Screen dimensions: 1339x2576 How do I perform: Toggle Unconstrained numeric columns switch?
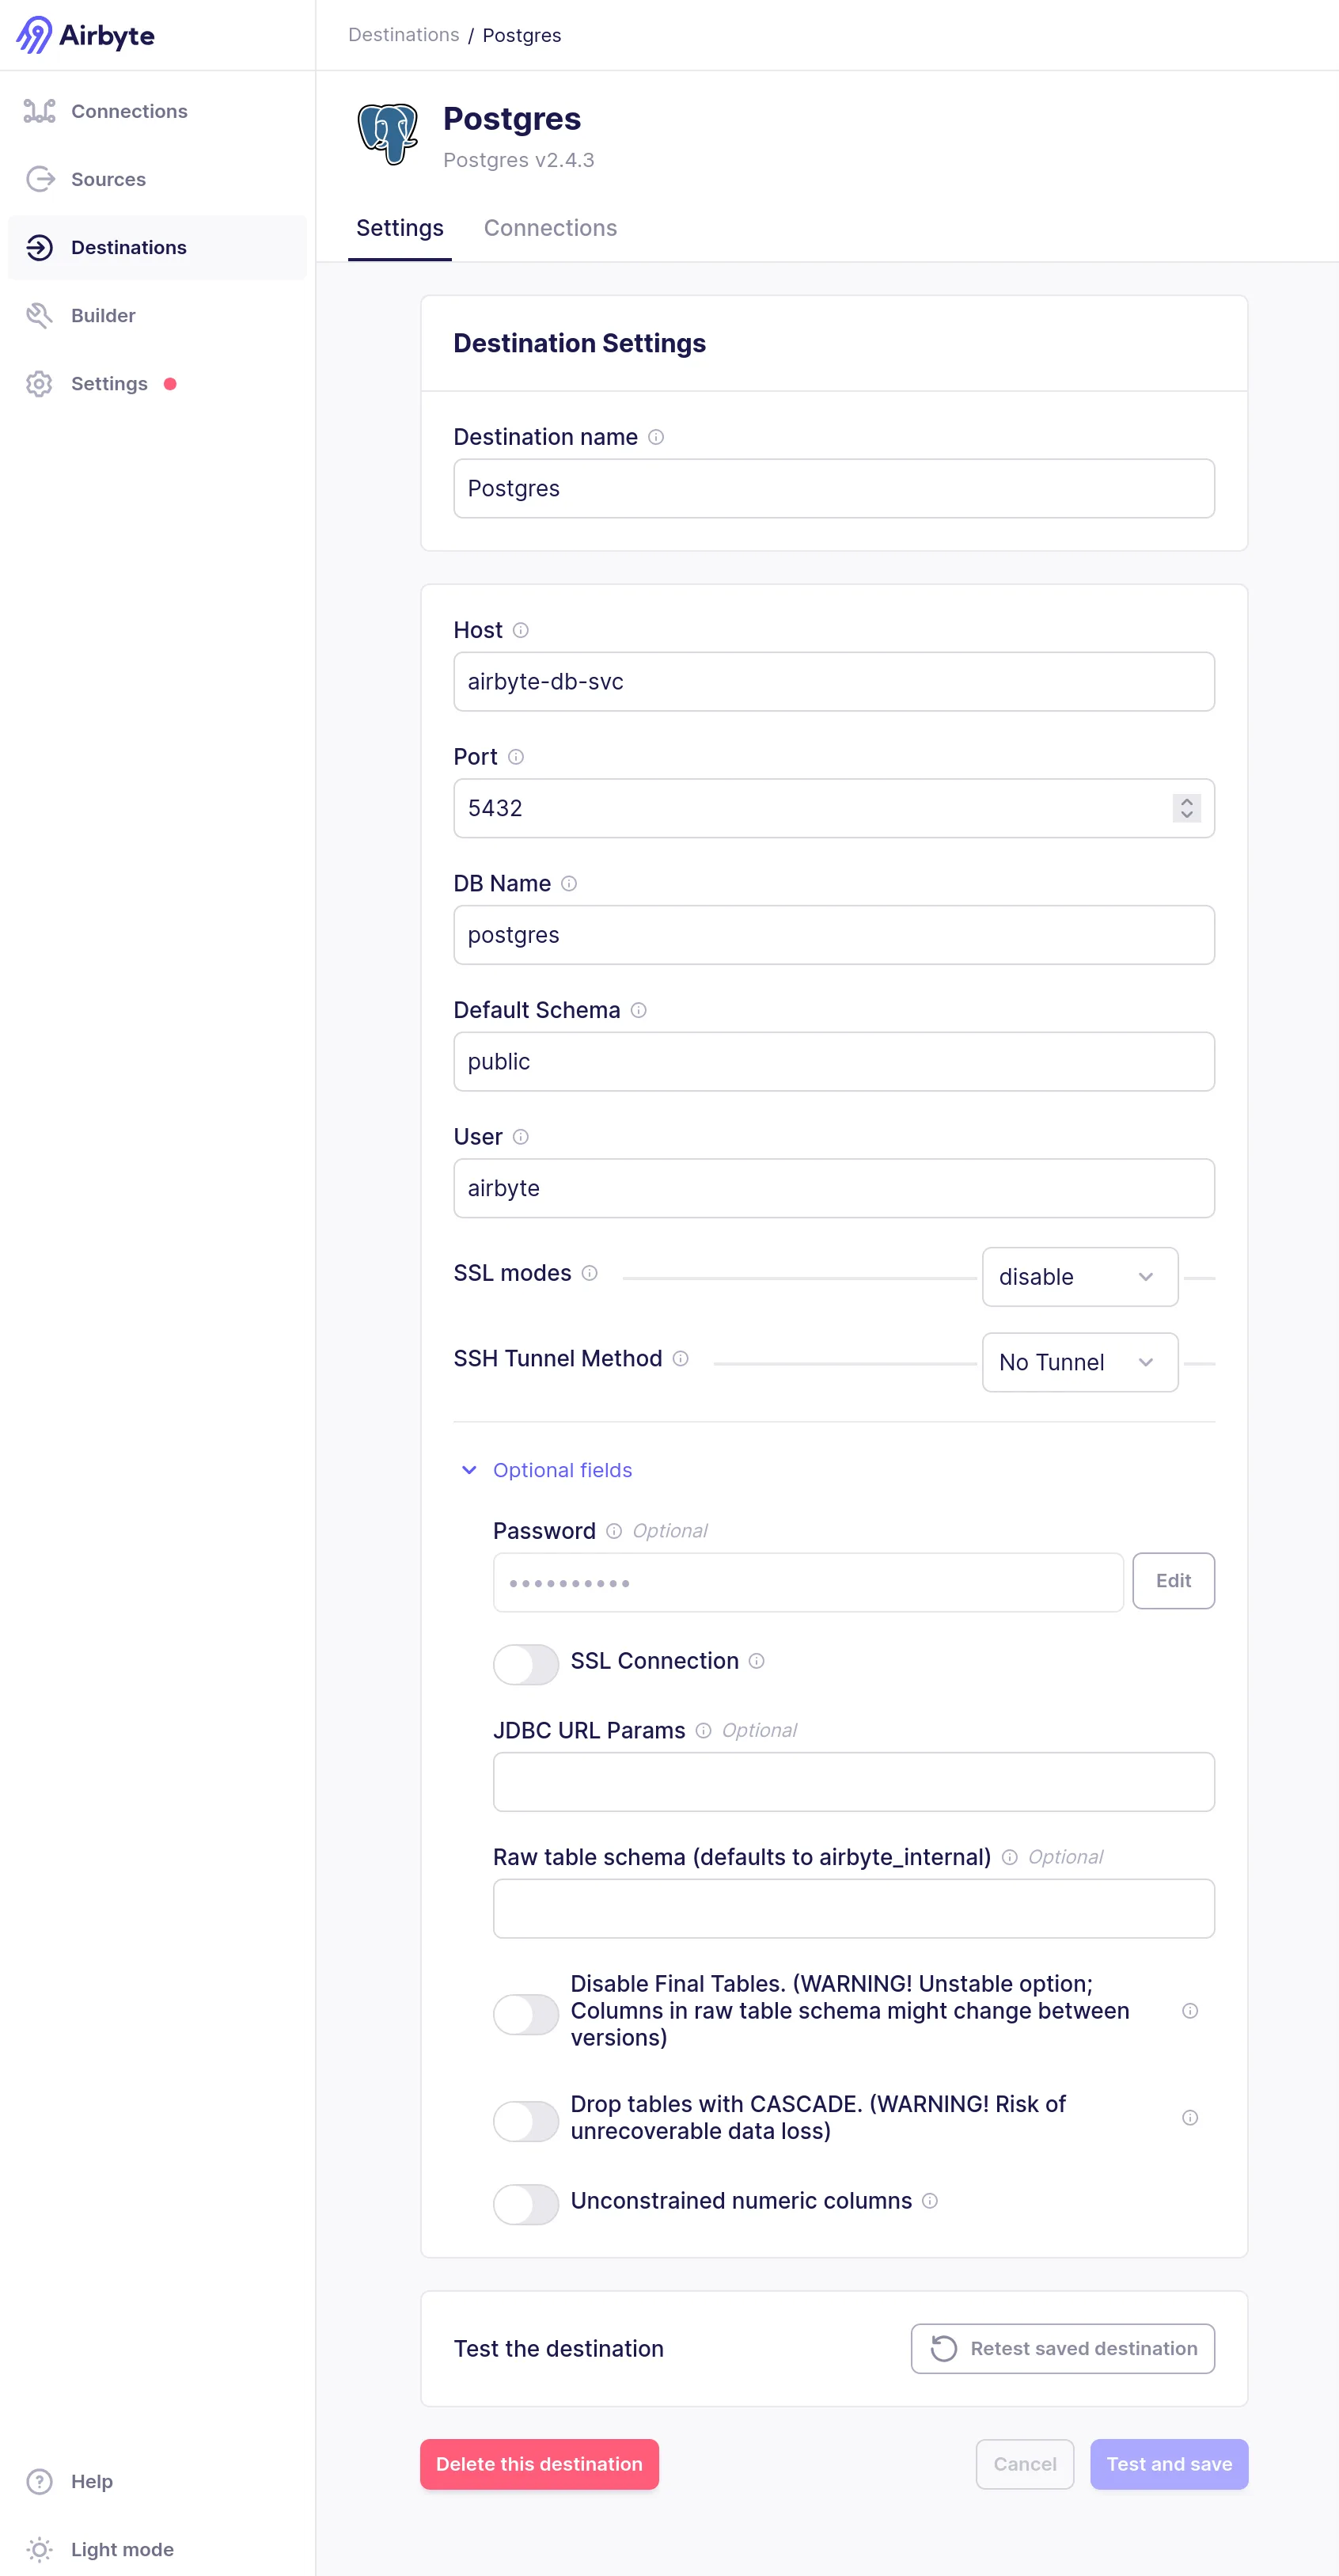tap(525, 2204)
